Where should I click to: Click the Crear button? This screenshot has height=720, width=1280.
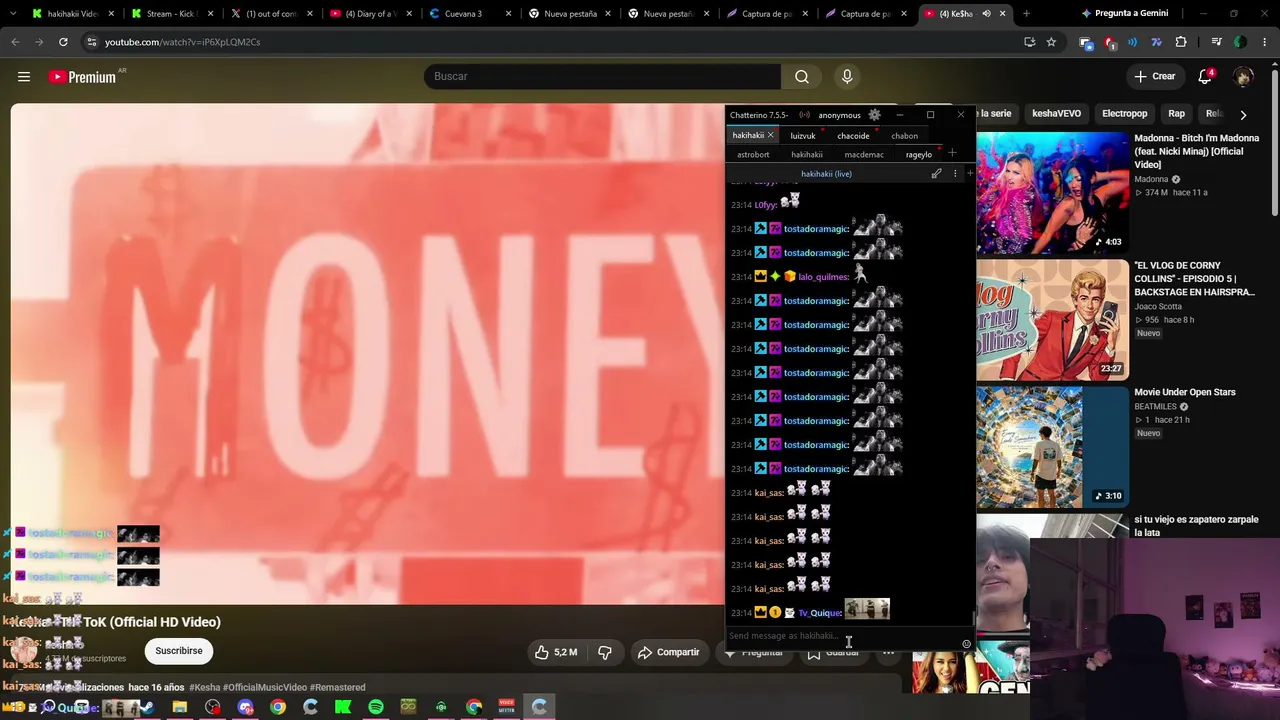pyautogui.click(x=1154, y=77)
